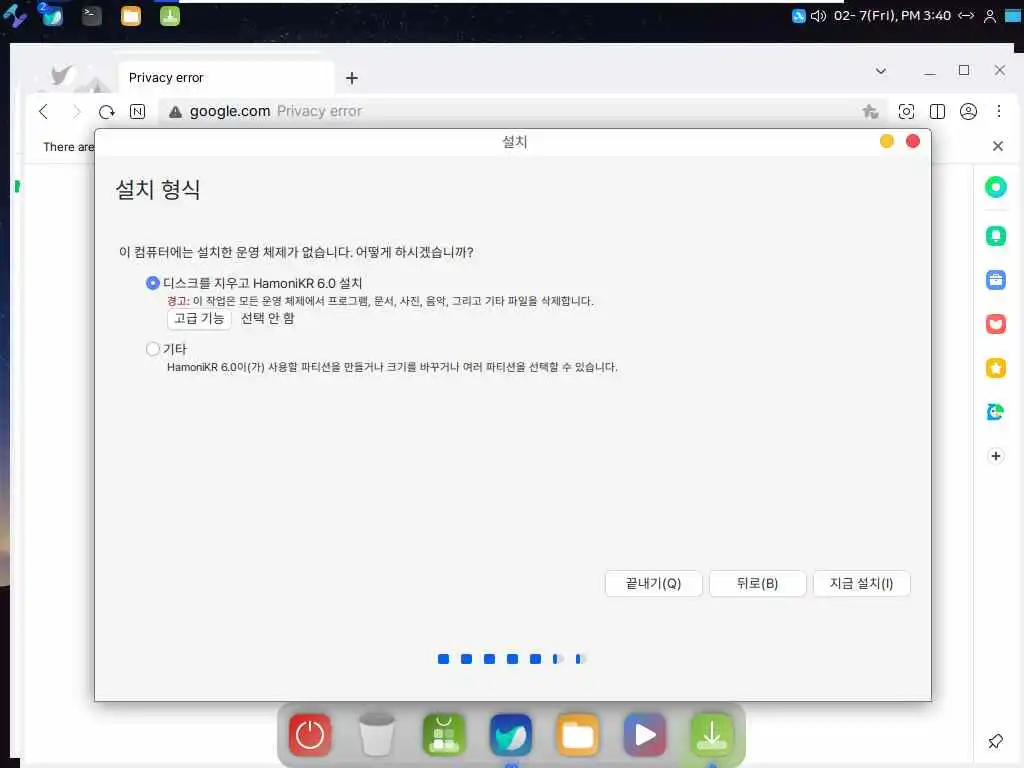Click the red close dot of the installer

[913, 141]
